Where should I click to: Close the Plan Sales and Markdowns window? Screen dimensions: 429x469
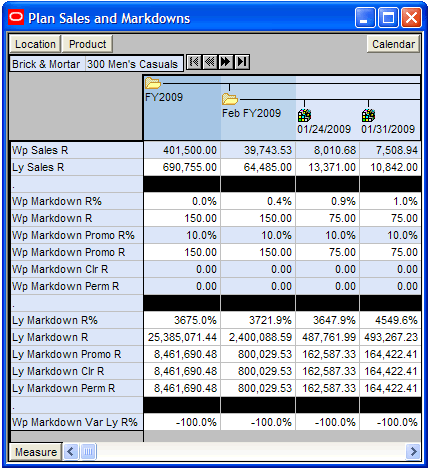point(411,18)
